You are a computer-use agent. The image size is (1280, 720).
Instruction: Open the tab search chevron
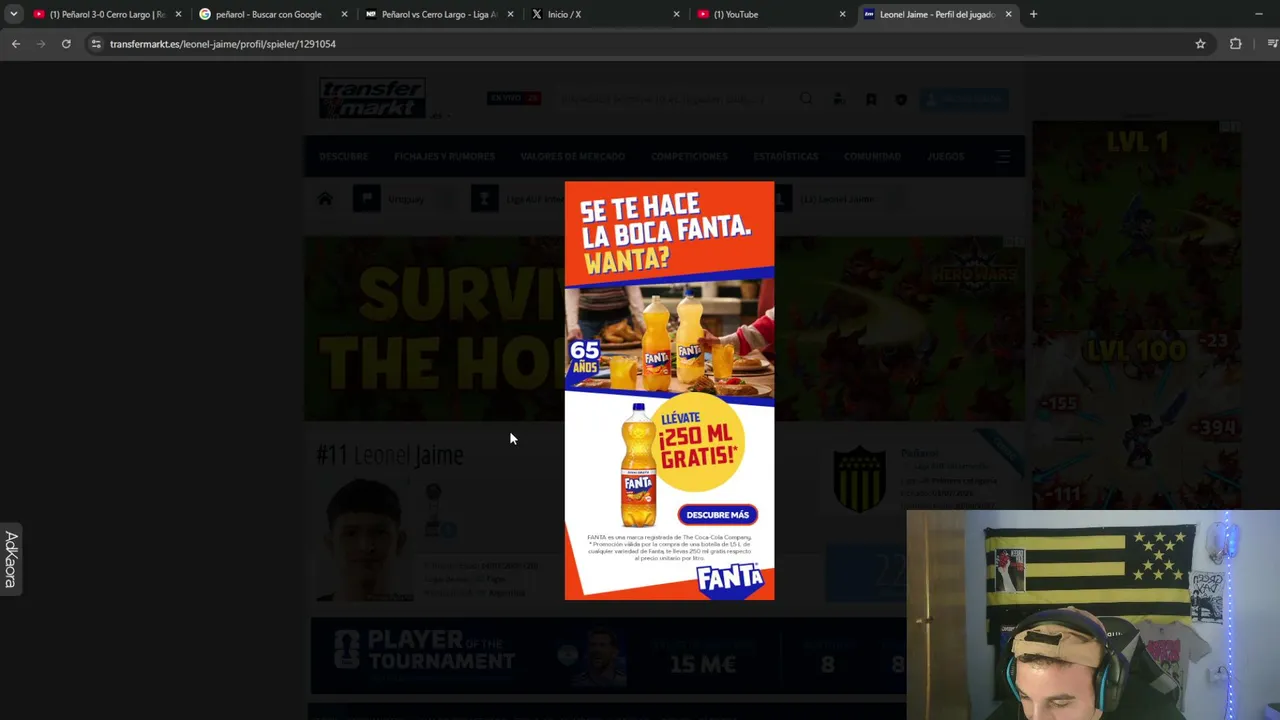coord(14,14)
